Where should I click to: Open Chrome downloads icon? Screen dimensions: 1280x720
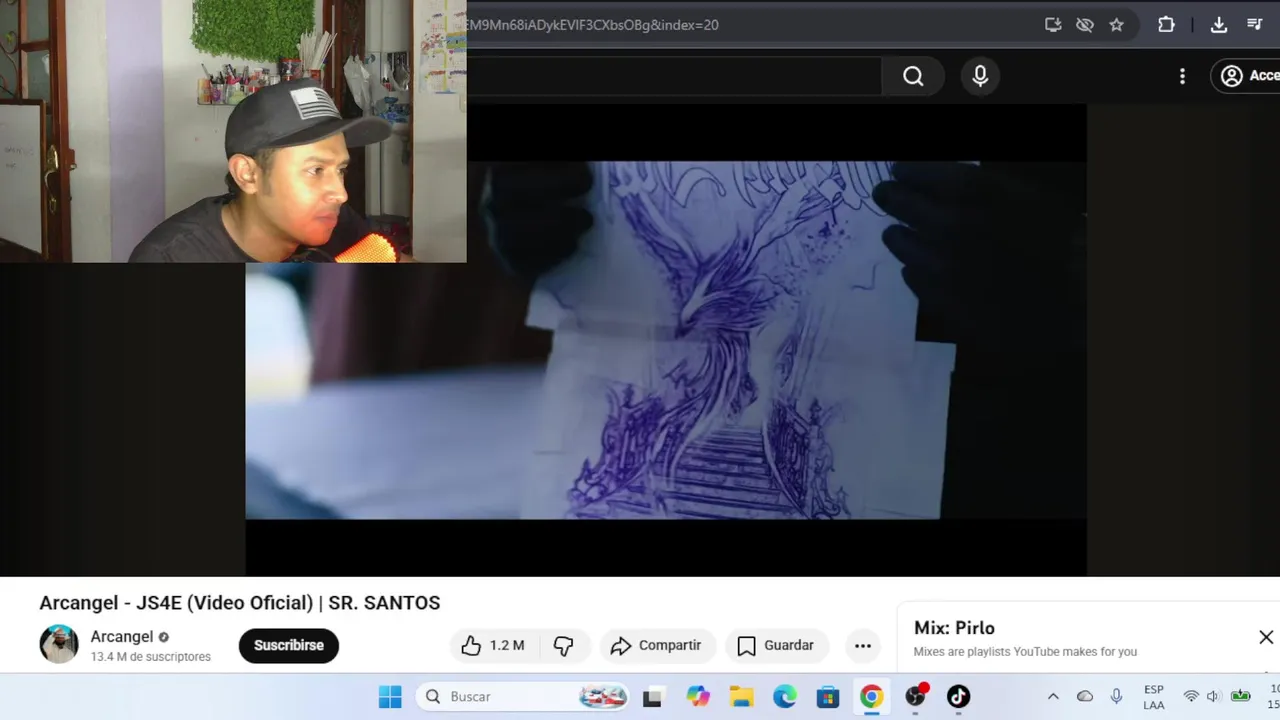1218,25
